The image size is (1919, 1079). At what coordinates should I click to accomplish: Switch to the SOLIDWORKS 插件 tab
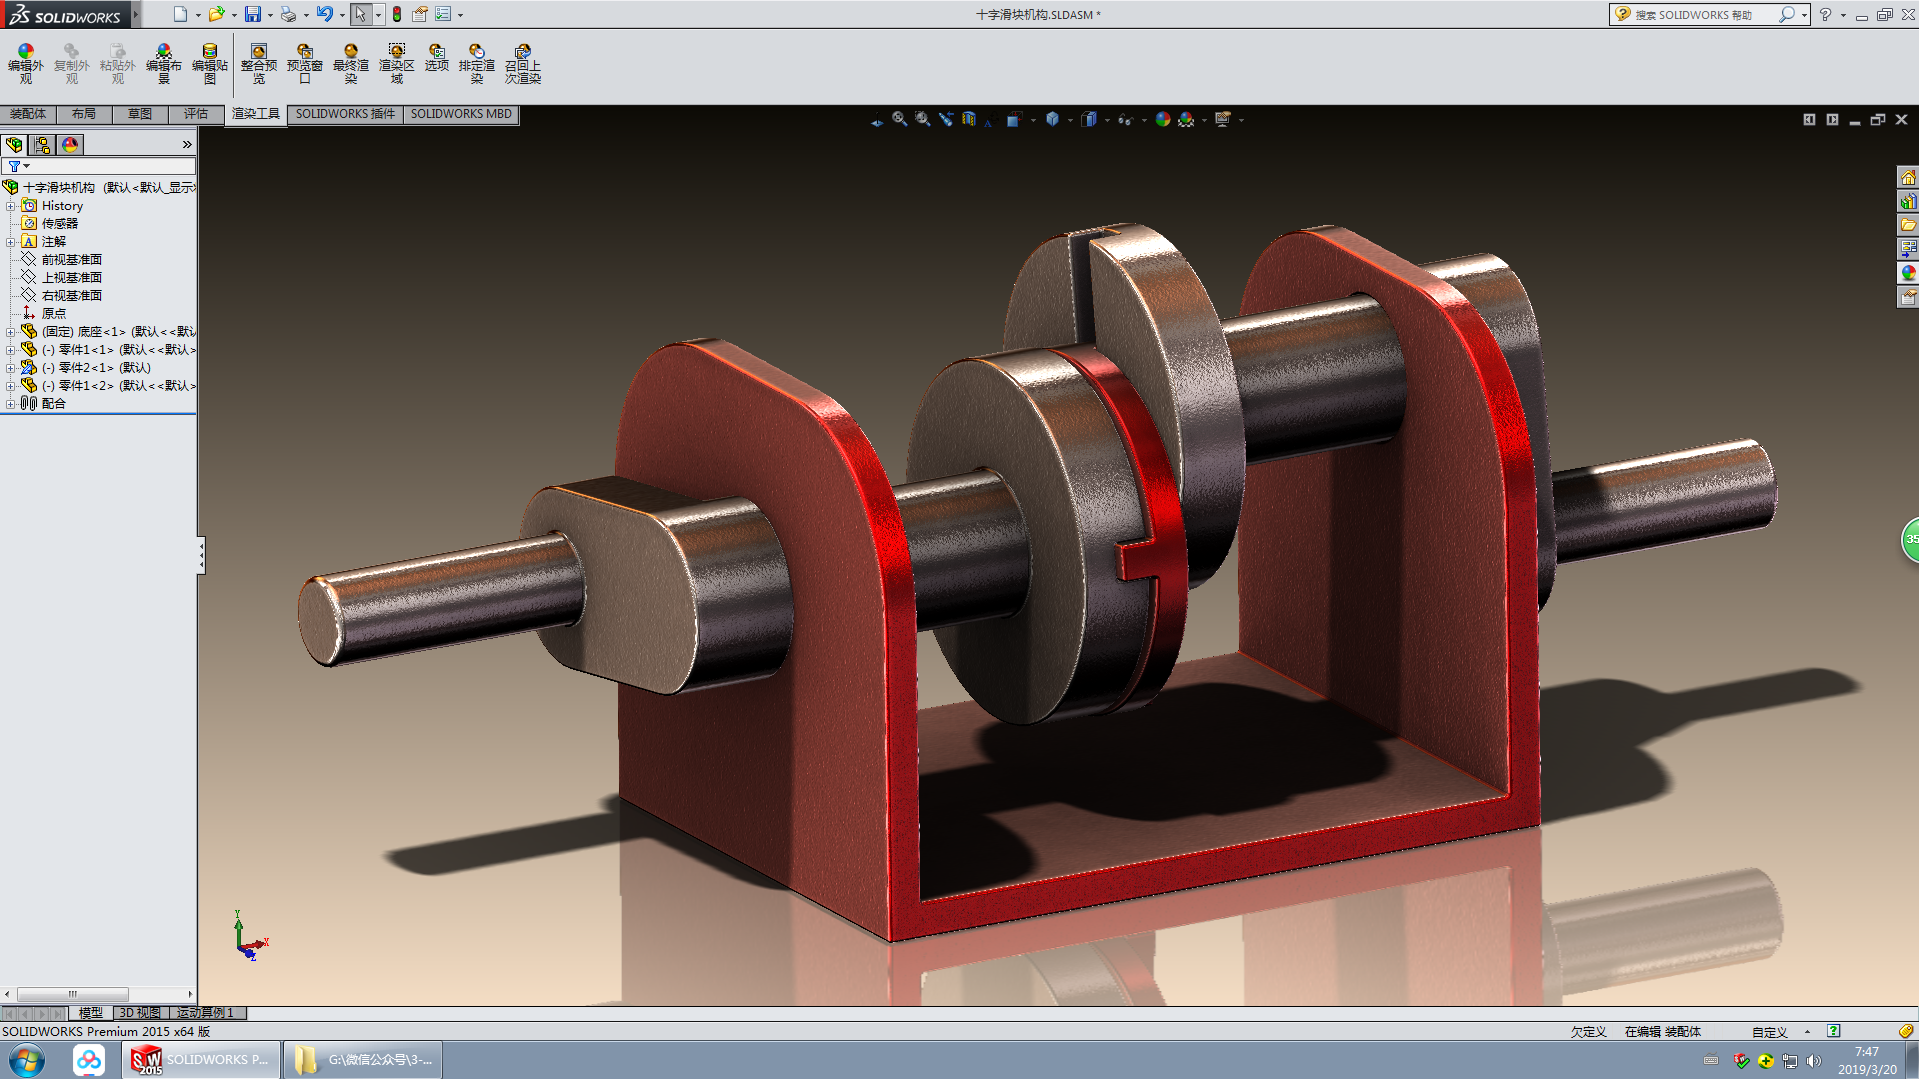pos(345,114)
